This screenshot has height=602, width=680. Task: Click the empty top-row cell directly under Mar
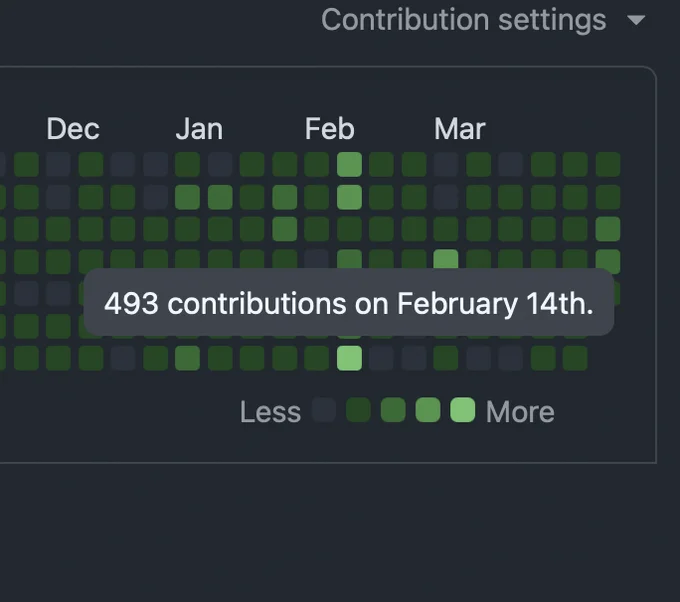pos(446,164)
